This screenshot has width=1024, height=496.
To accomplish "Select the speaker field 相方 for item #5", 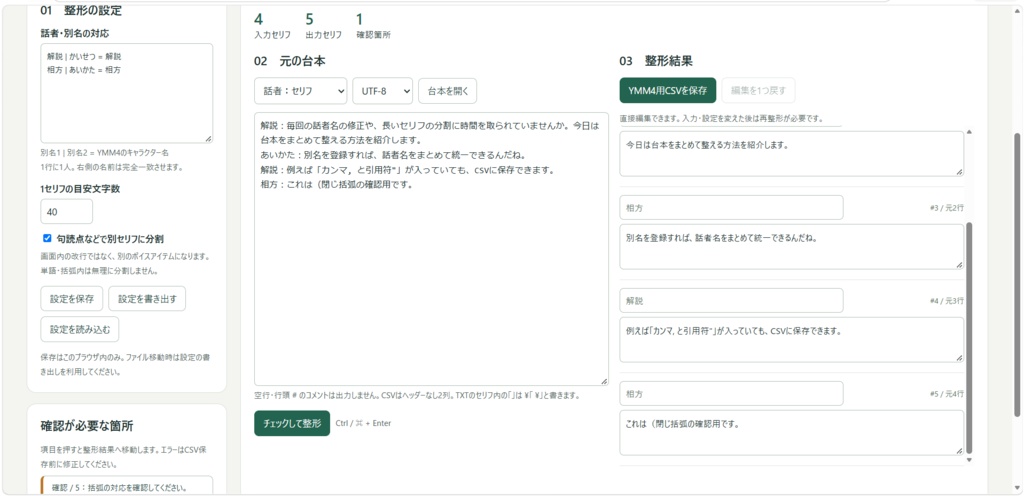I will (x=731, y=394).
